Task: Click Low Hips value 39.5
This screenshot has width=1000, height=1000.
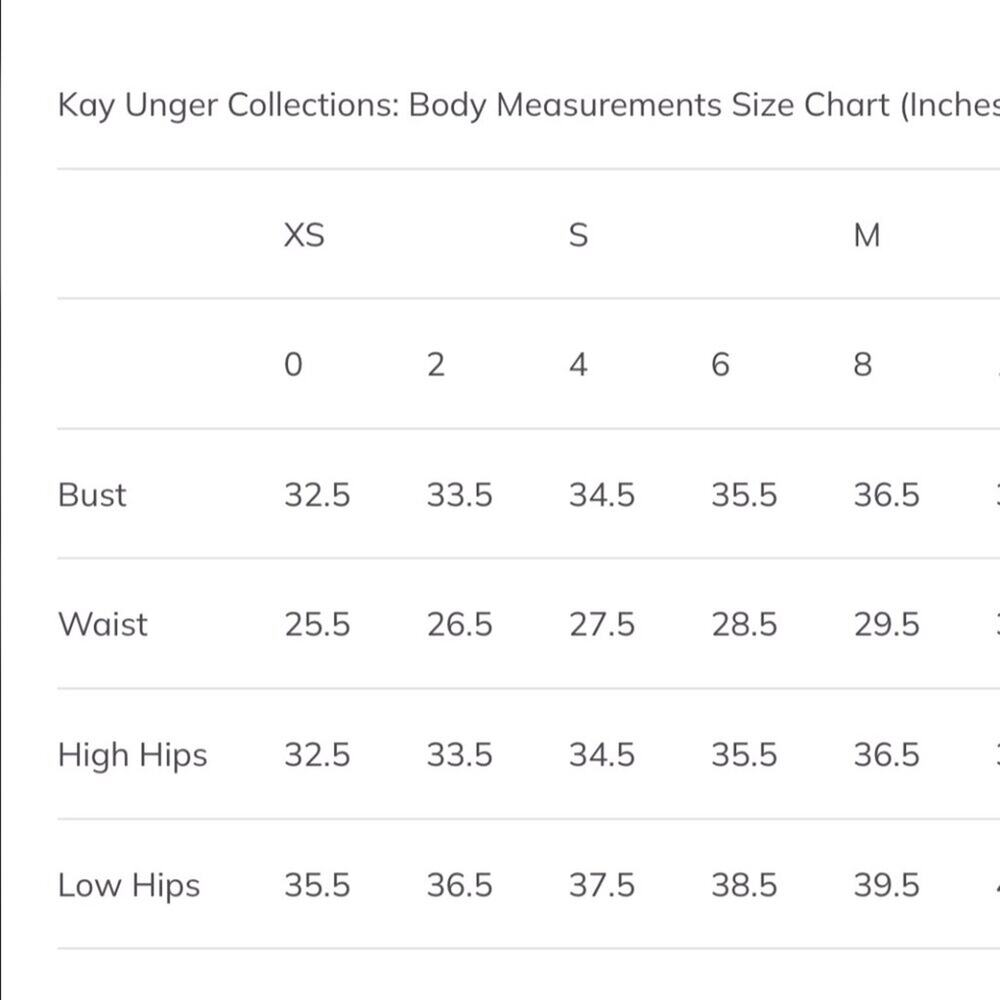Action: pos(886,886)
